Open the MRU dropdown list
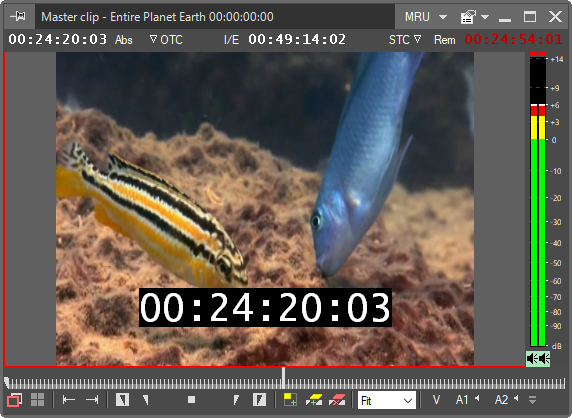The width and height of the screenshot is (572, 418). pos(426,17)
